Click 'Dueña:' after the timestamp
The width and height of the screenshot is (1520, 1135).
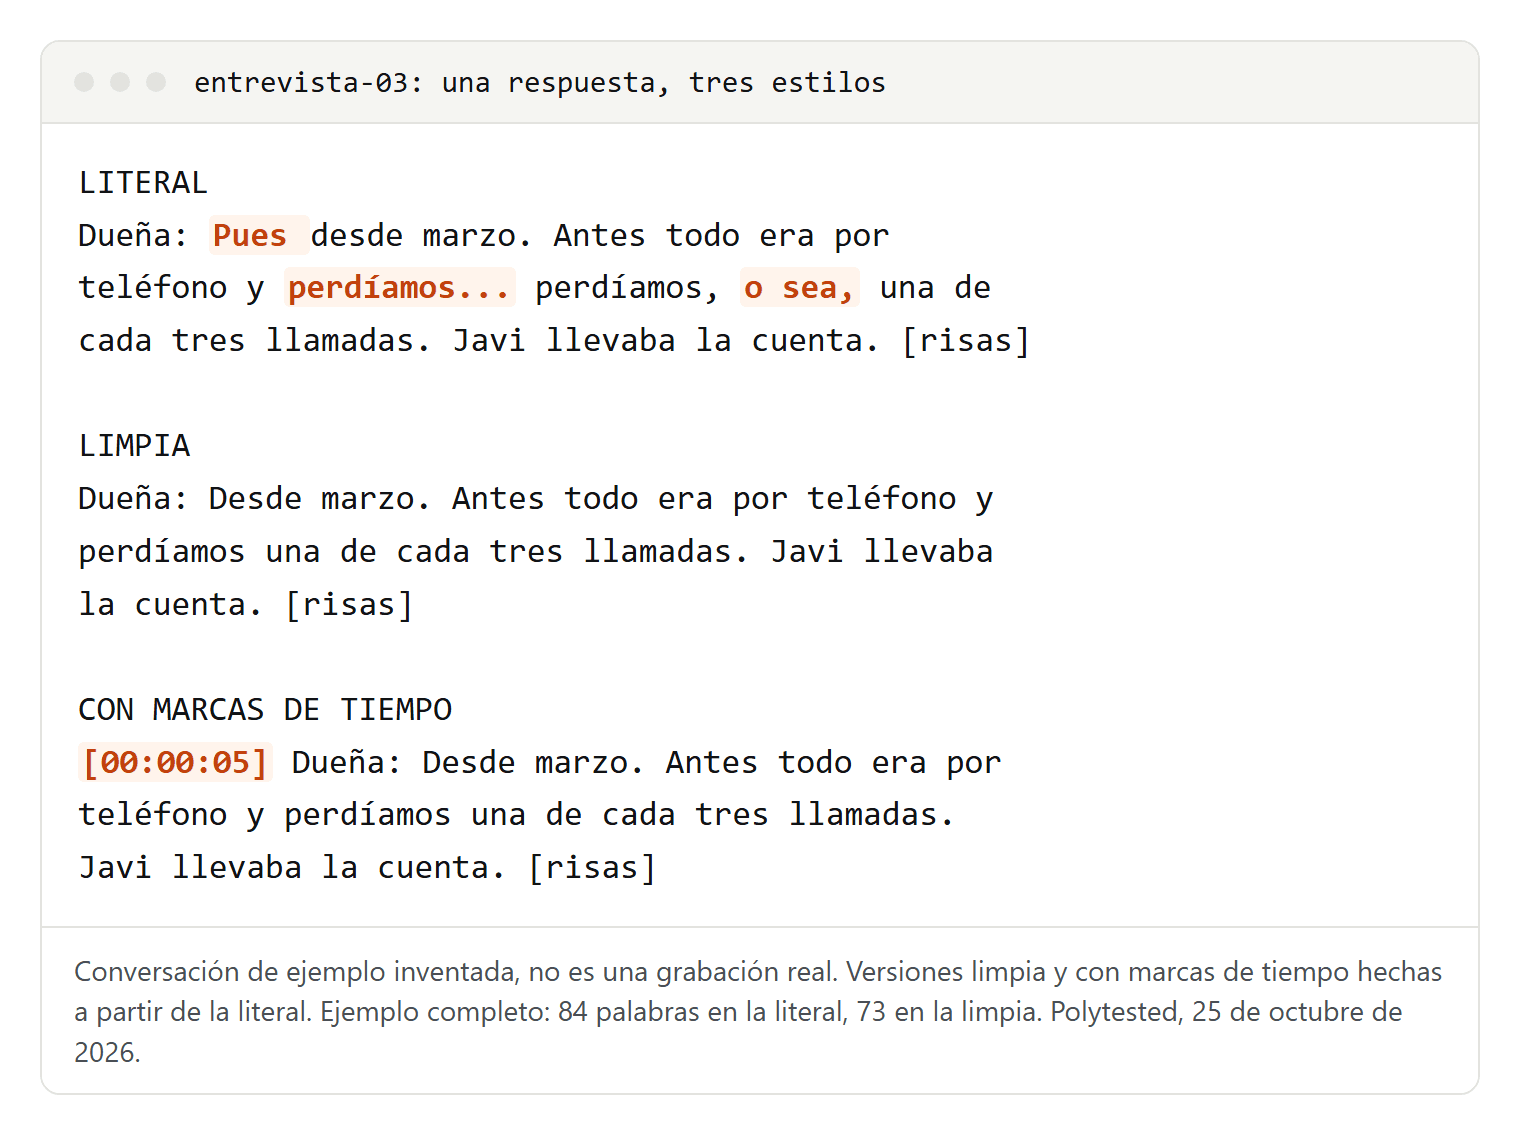tap(346, 763)
